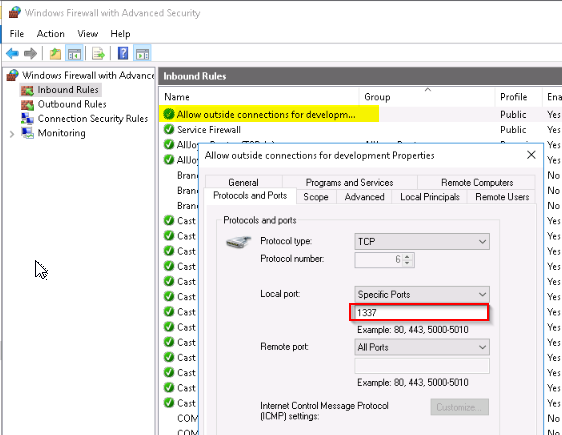Toggle the Show/Hide Action Pane icon
562x435 pixels.
(x=142, y=54)
